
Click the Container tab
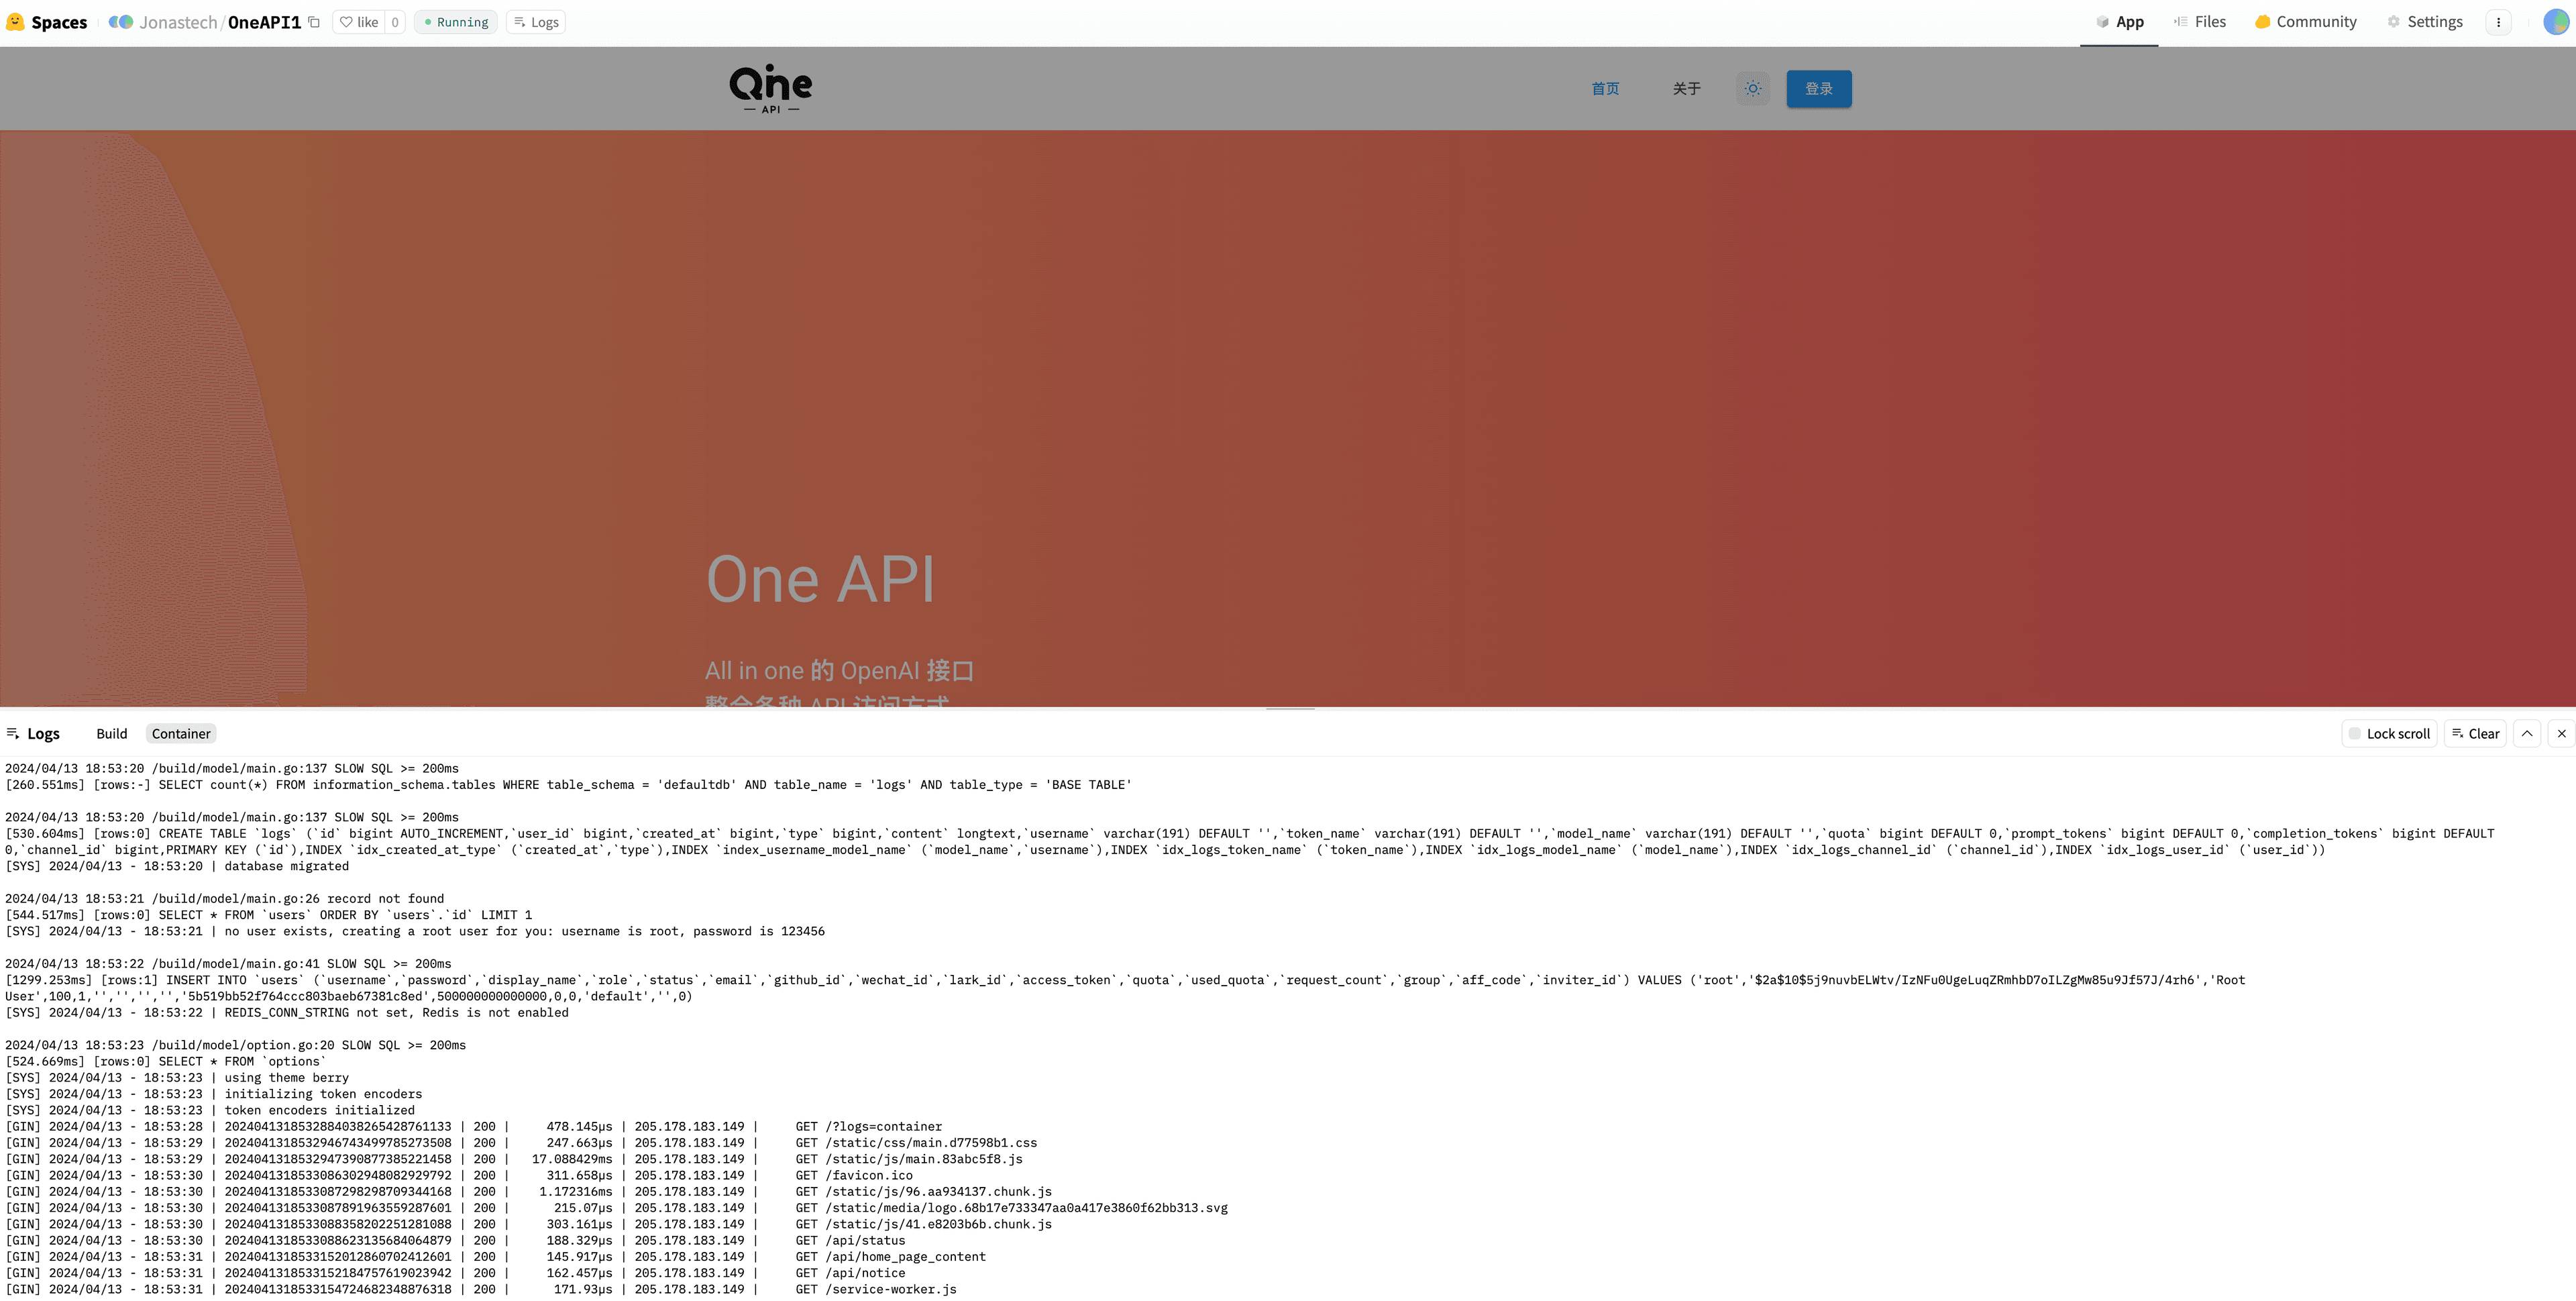click(x=181, y=733)
